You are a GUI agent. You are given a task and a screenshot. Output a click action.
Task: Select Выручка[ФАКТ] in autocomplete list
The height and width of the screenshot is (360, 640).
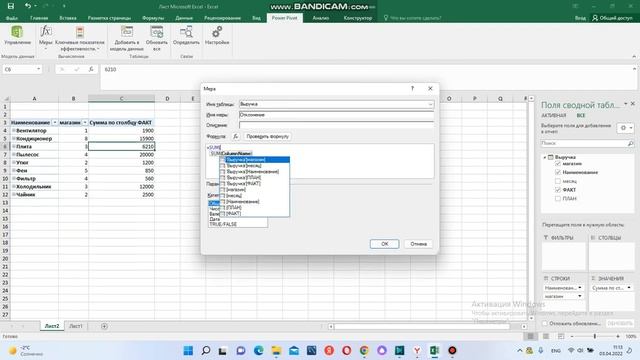255,184
